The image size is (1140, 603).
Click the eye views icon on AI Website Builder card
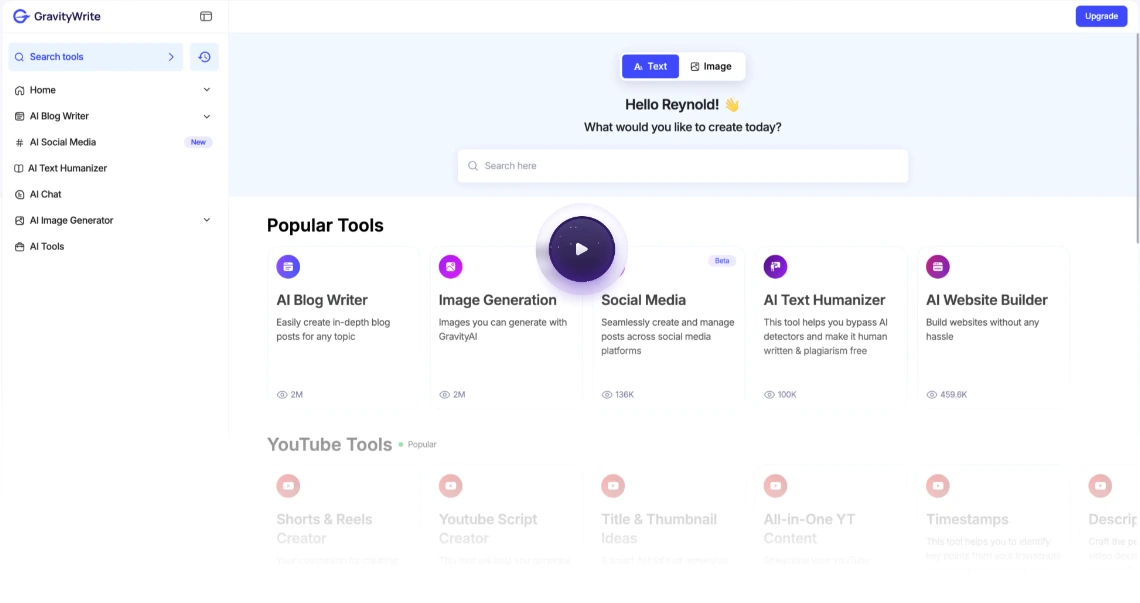931,395
